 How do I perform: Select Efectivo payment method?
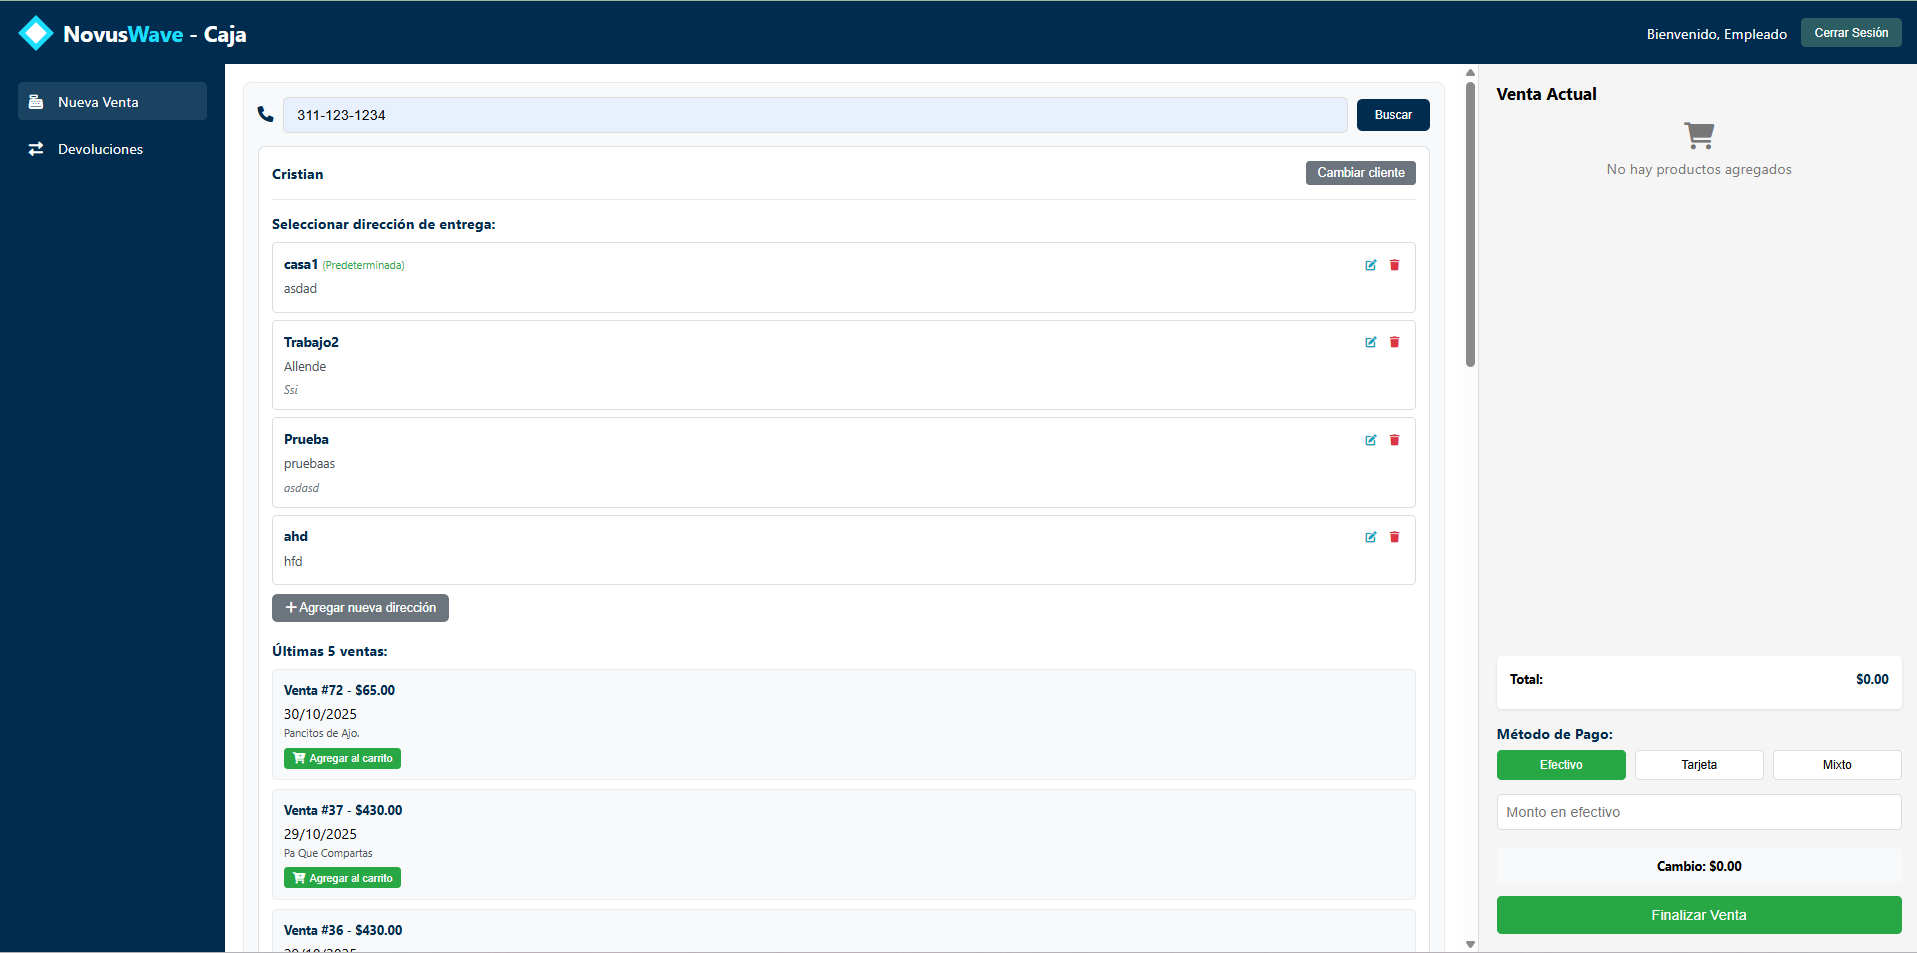pyautogui.click(x=1560, y=765)
